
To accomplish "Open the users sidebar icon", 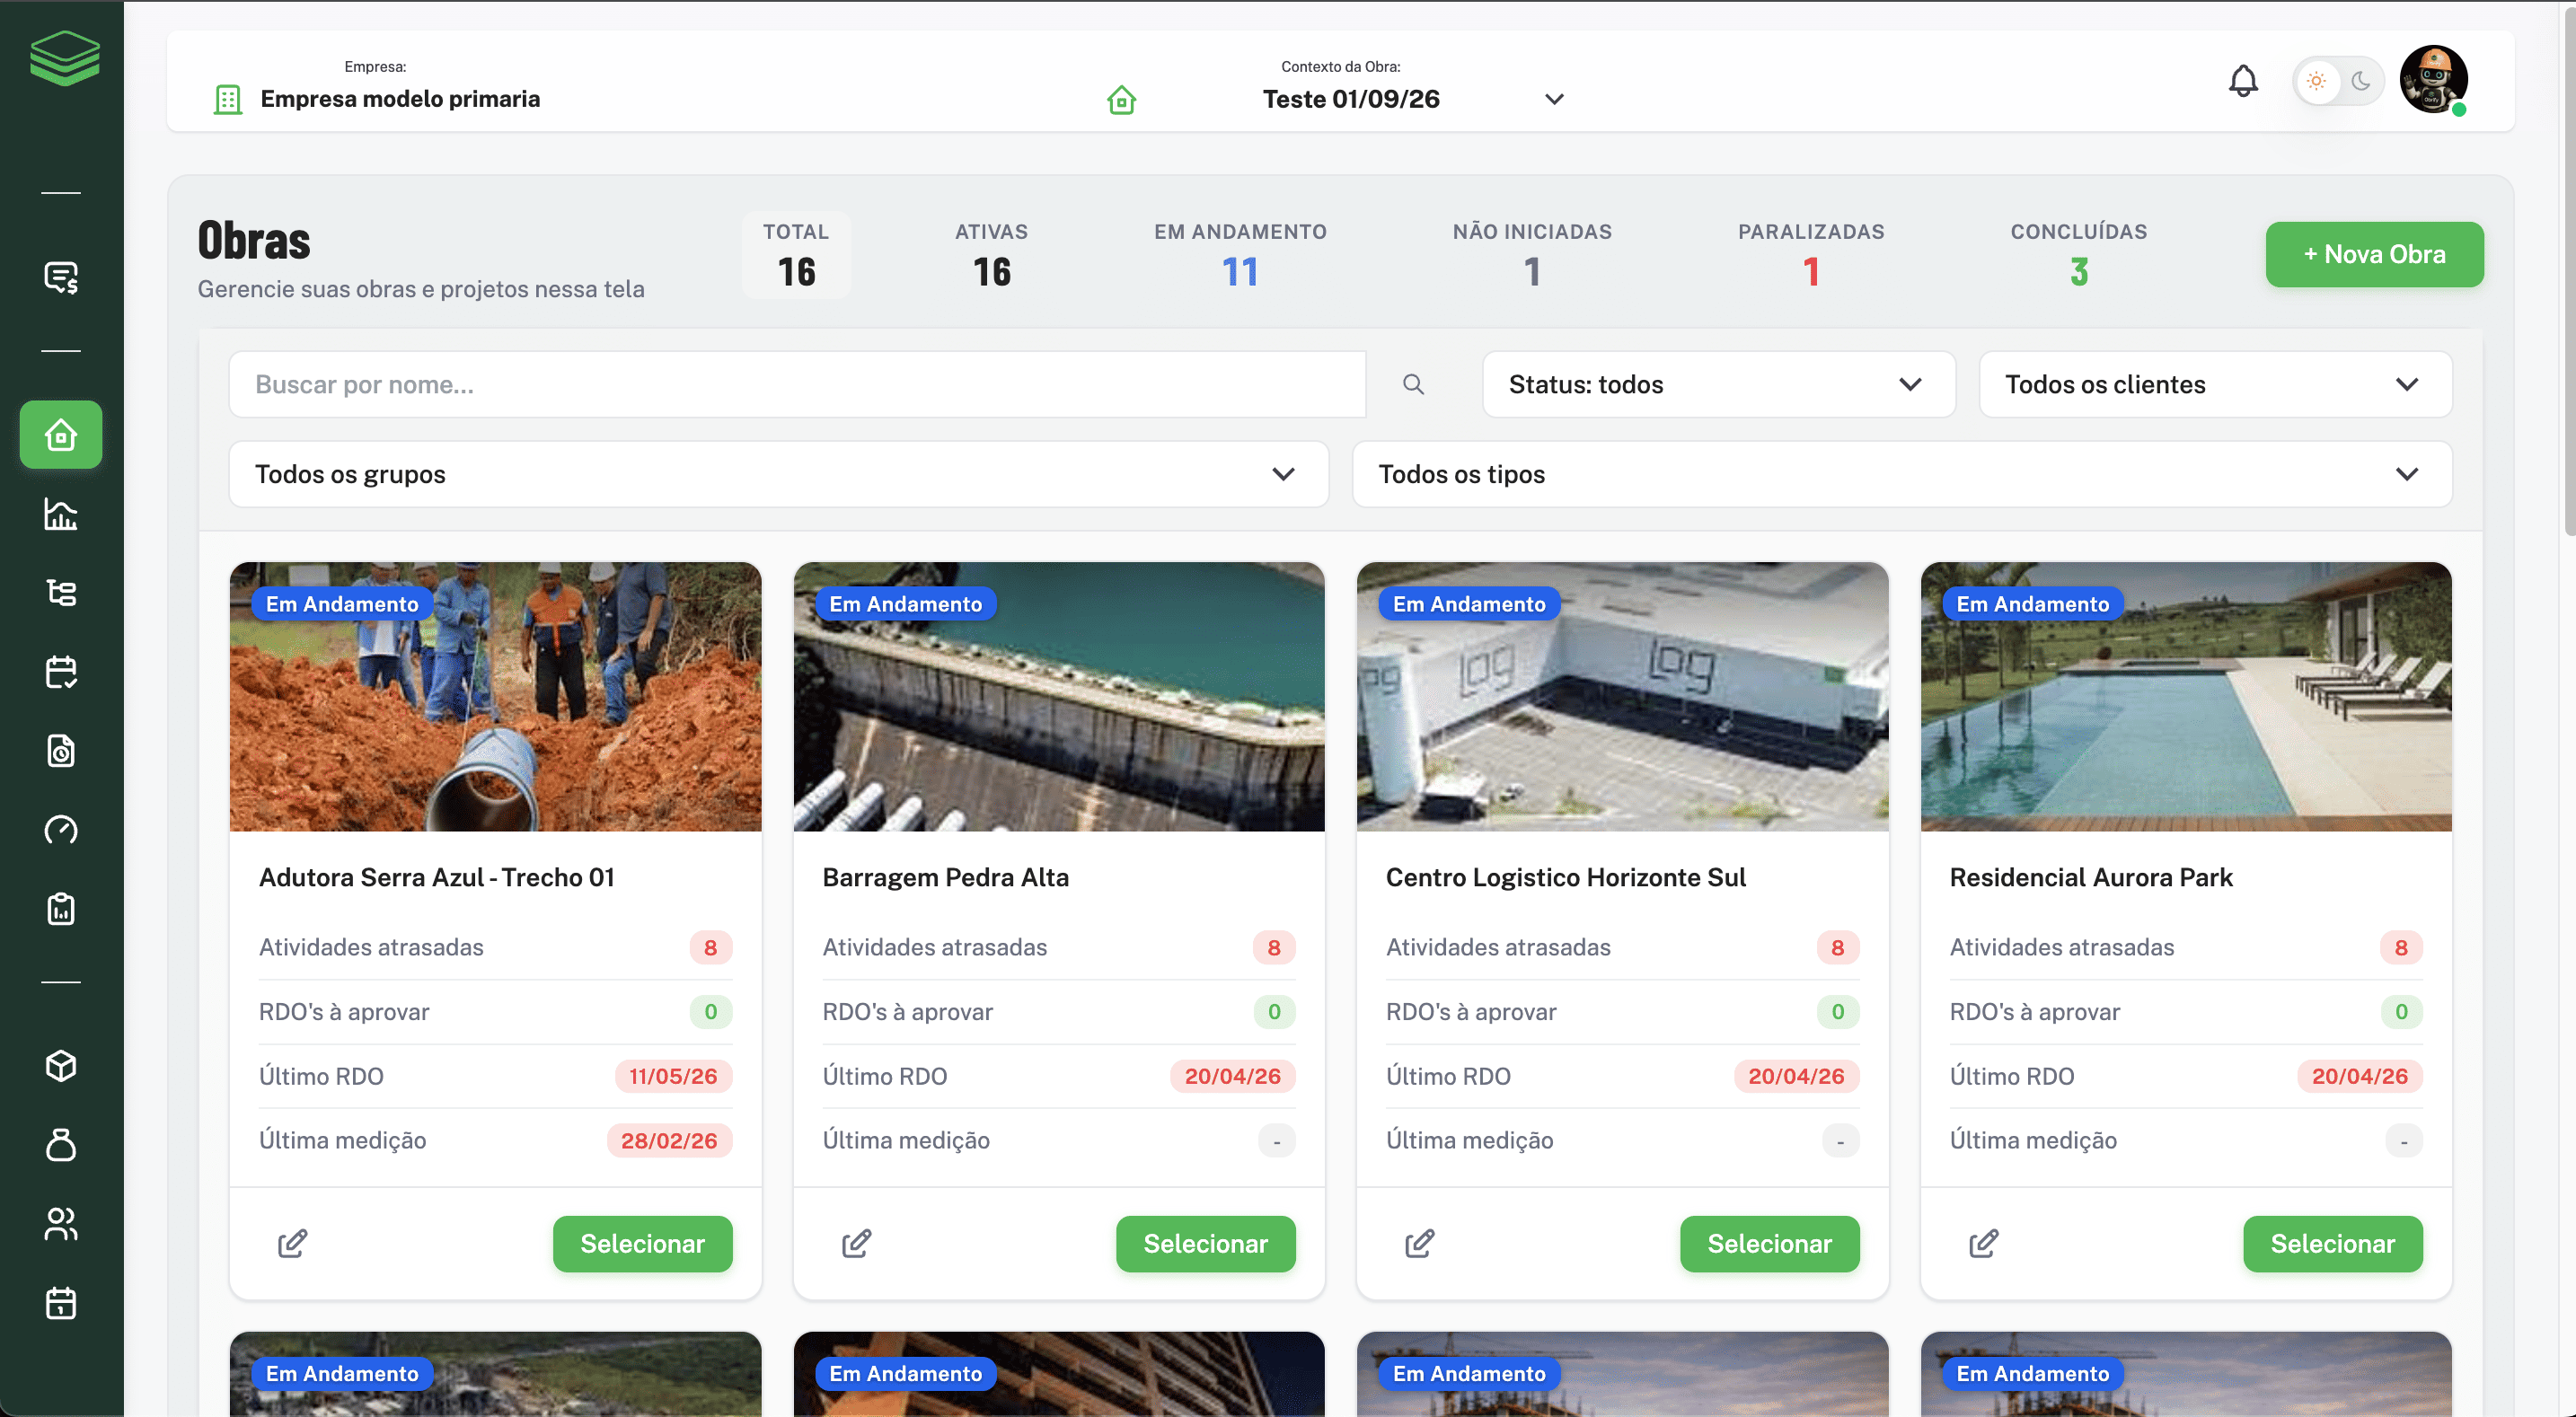I will tap(61, 1224).
